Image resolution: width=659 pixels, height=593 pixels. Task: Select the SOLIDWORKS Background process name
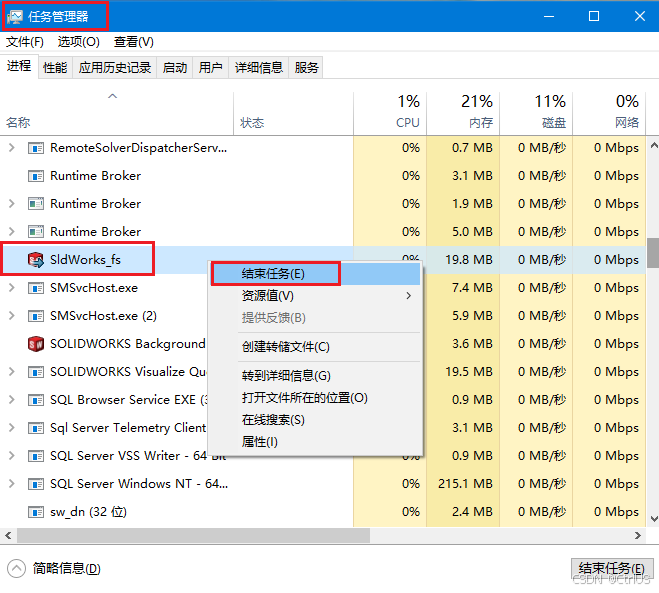128,344
